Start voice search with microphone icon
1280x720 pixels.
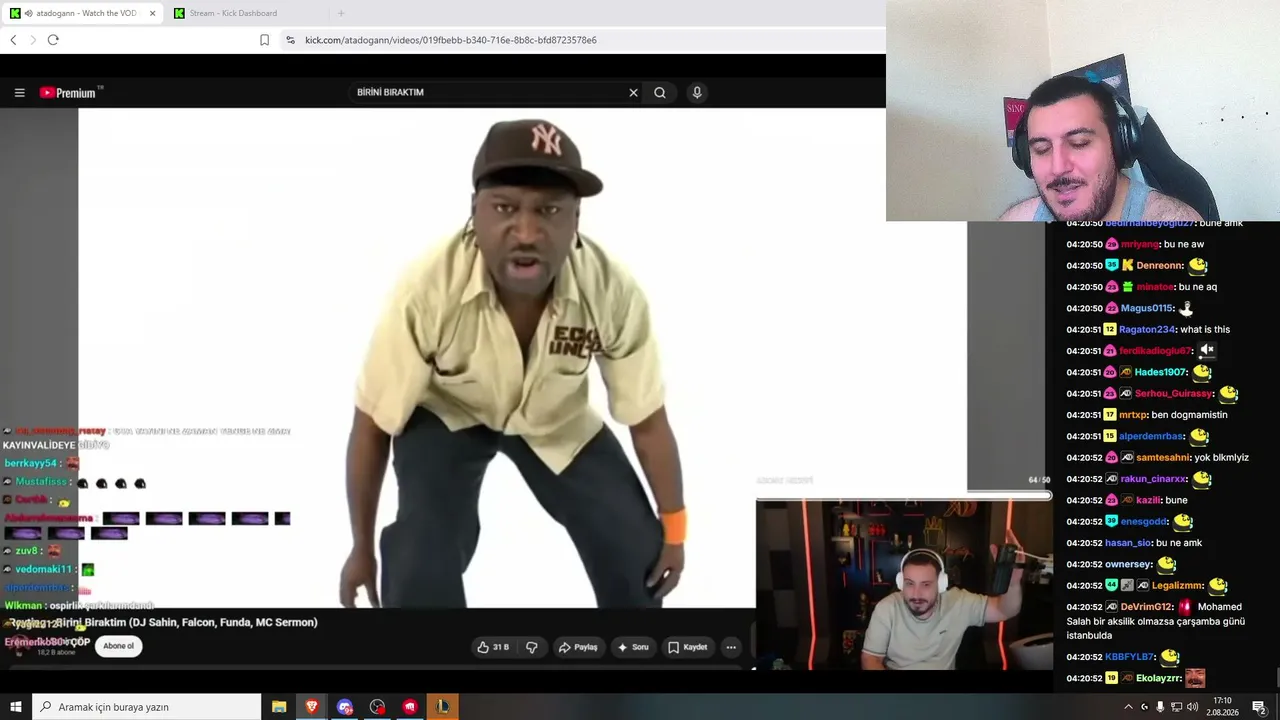click(697, 93)
